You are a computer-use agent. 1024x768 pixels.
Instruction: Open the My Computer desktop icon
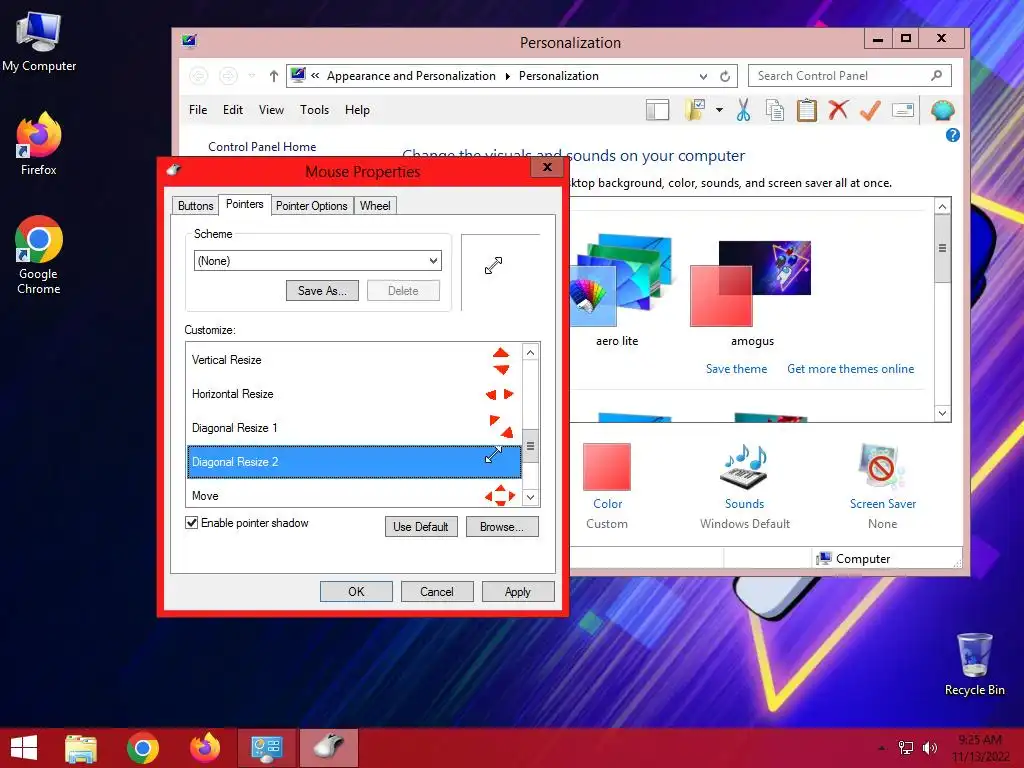pyautogui.click(x=39, y=40)
